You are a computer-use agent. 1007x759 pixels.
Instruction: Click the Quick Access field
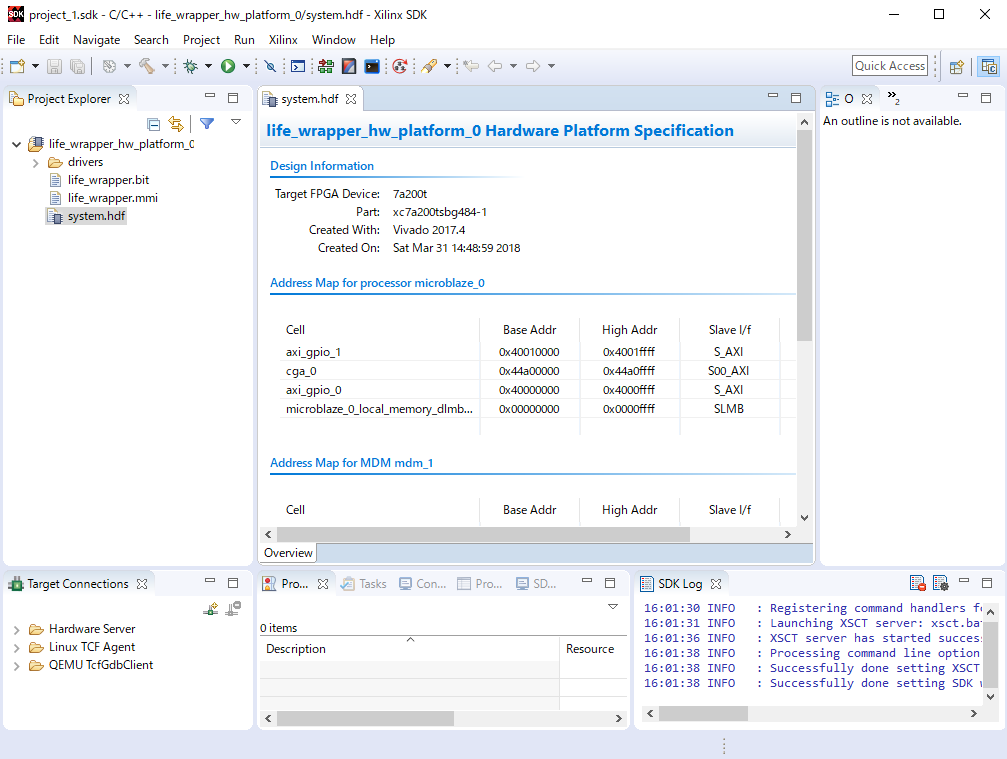[x=890, y=65]
